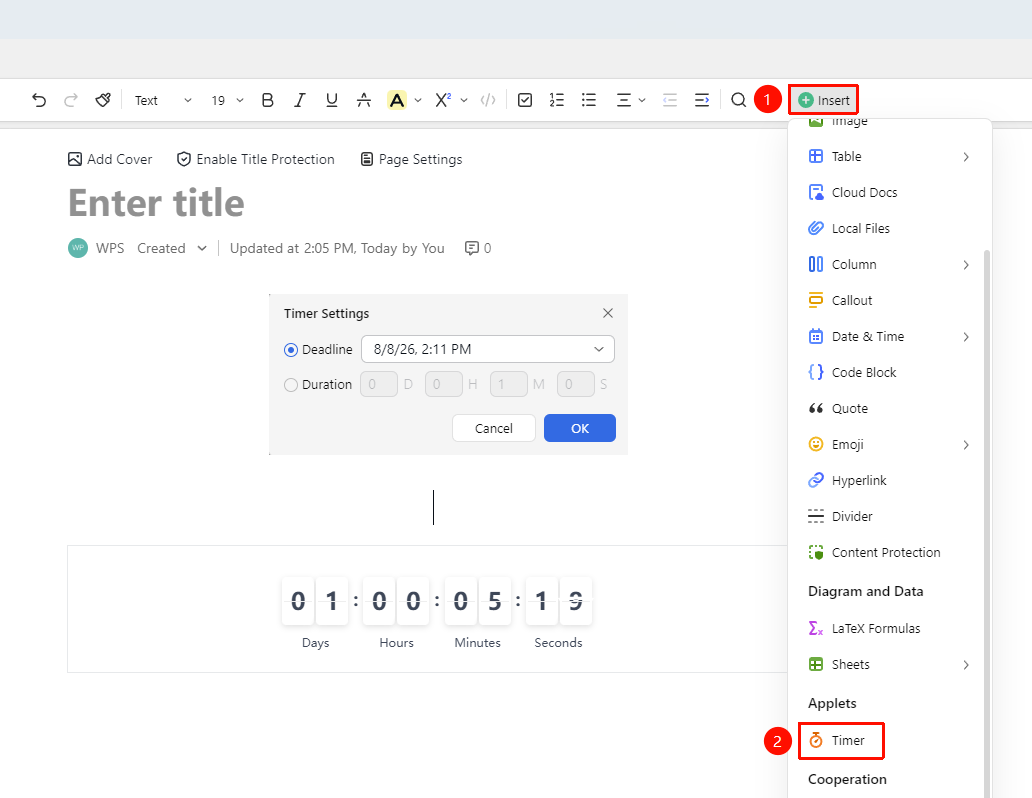Insert a numbered list
Viewport: 1032px width, 798px height.
point(557,100)
